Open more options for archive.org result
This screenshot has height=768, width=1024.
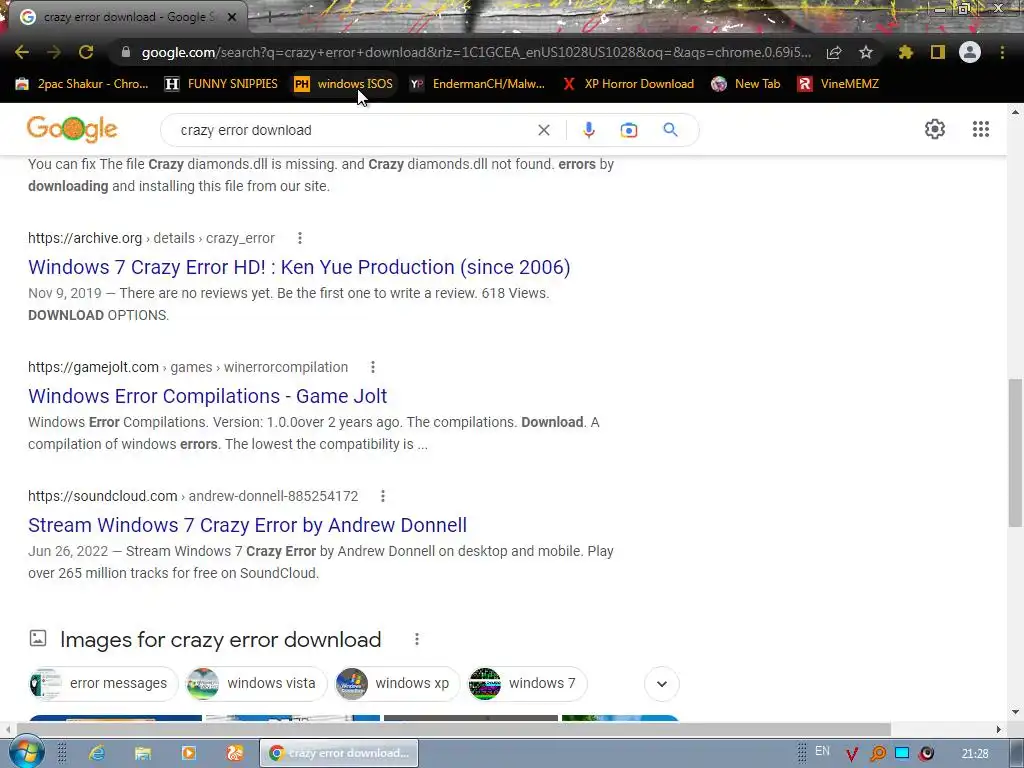[300, 238]
